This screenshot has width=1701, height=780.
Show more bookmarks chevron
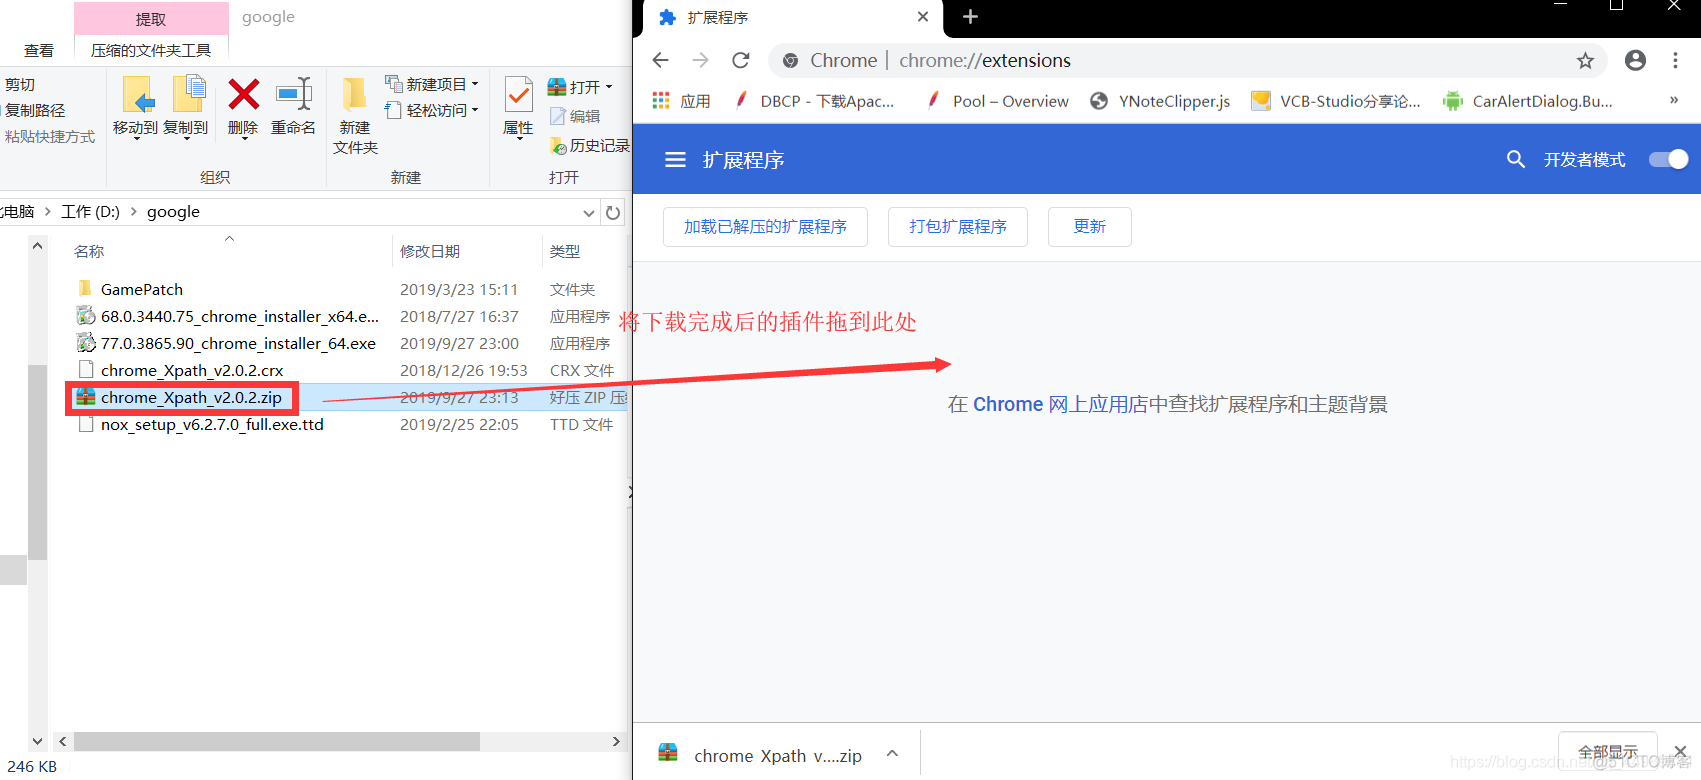click(x=1673, y=100)
